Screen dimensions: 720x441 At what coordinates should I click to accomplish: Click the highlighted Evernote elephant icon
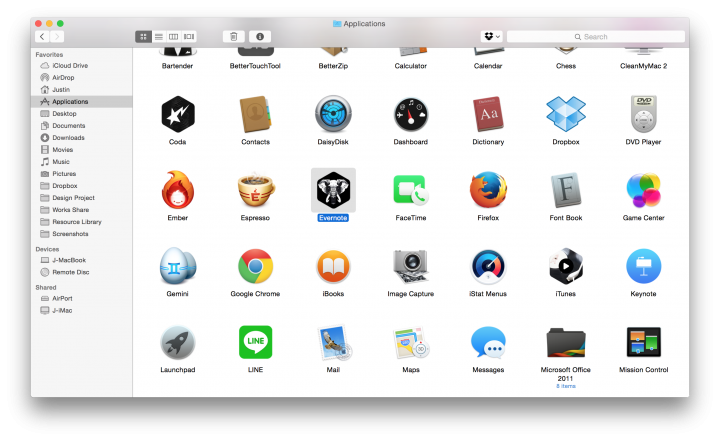pos(333,190)
